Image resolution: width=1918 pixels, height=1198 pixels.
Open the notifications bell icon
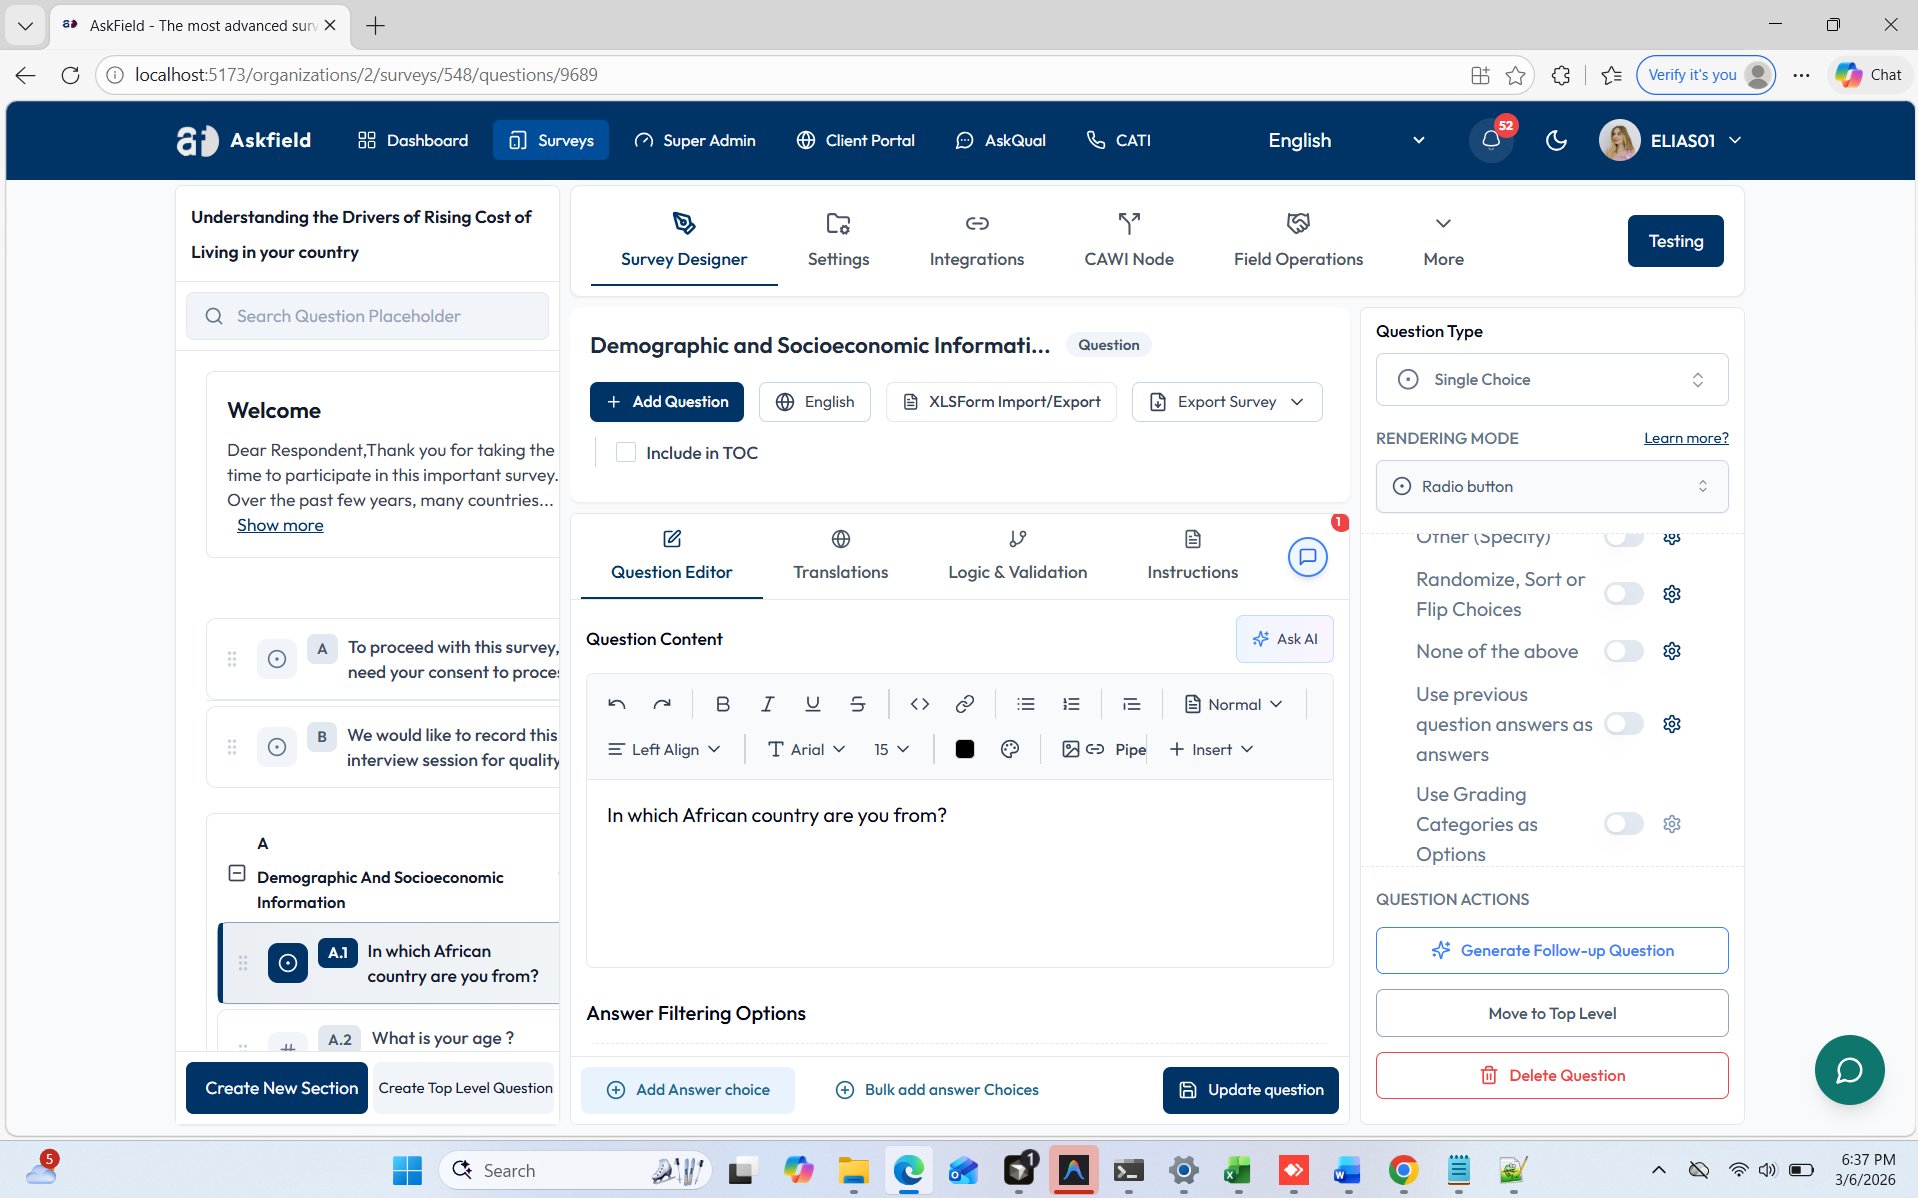(1490, 140)
